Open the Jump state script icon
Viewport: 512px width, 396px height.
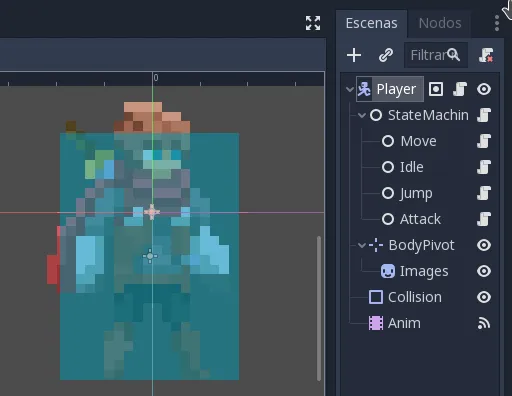coord(484,193)
